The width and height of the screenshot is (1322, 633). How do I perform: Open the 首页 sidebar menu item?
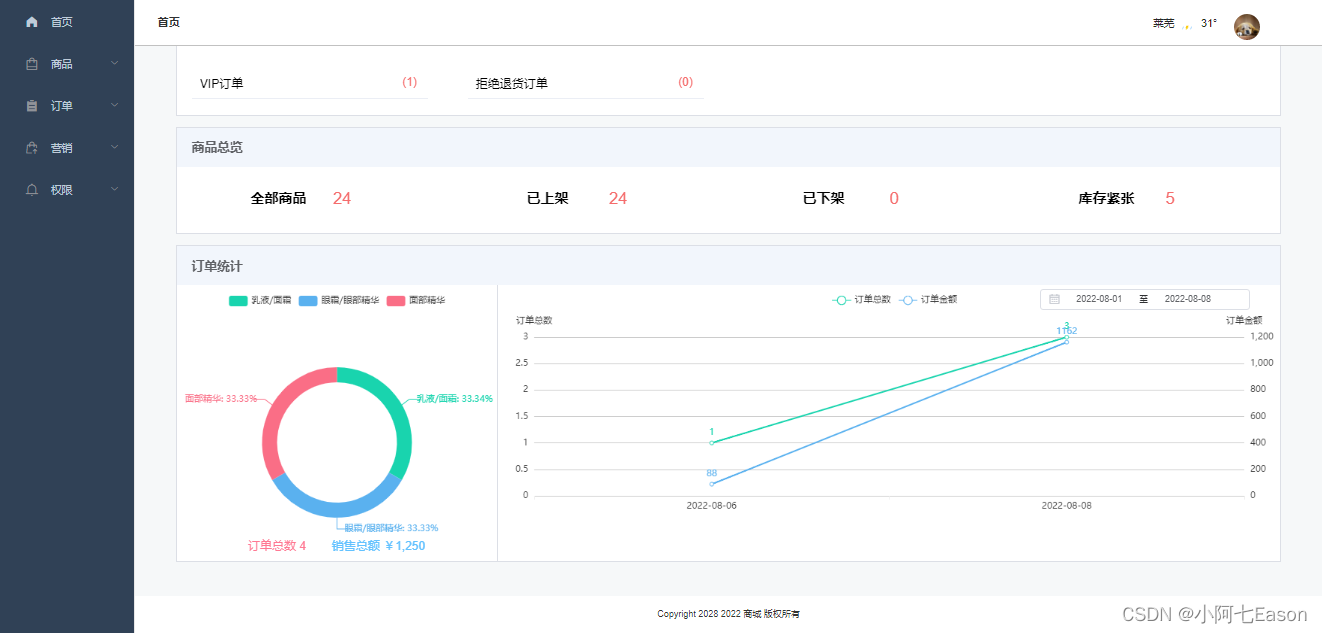67,21
